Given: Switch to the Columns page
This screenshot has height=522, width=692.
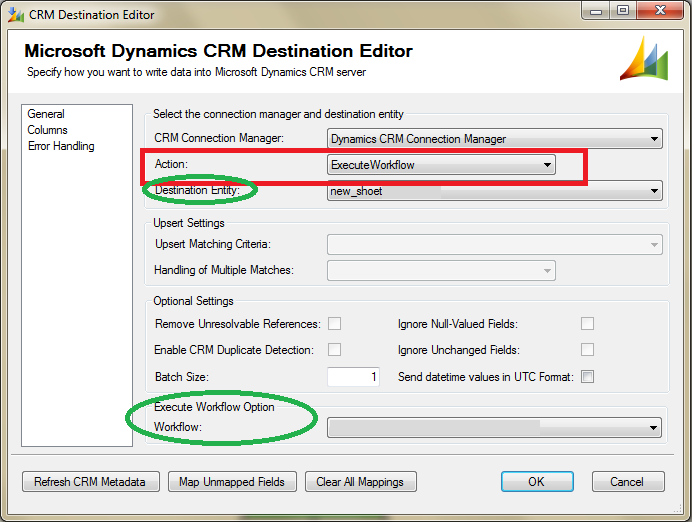Looking at the screenshot, I should tap(47, 130).
